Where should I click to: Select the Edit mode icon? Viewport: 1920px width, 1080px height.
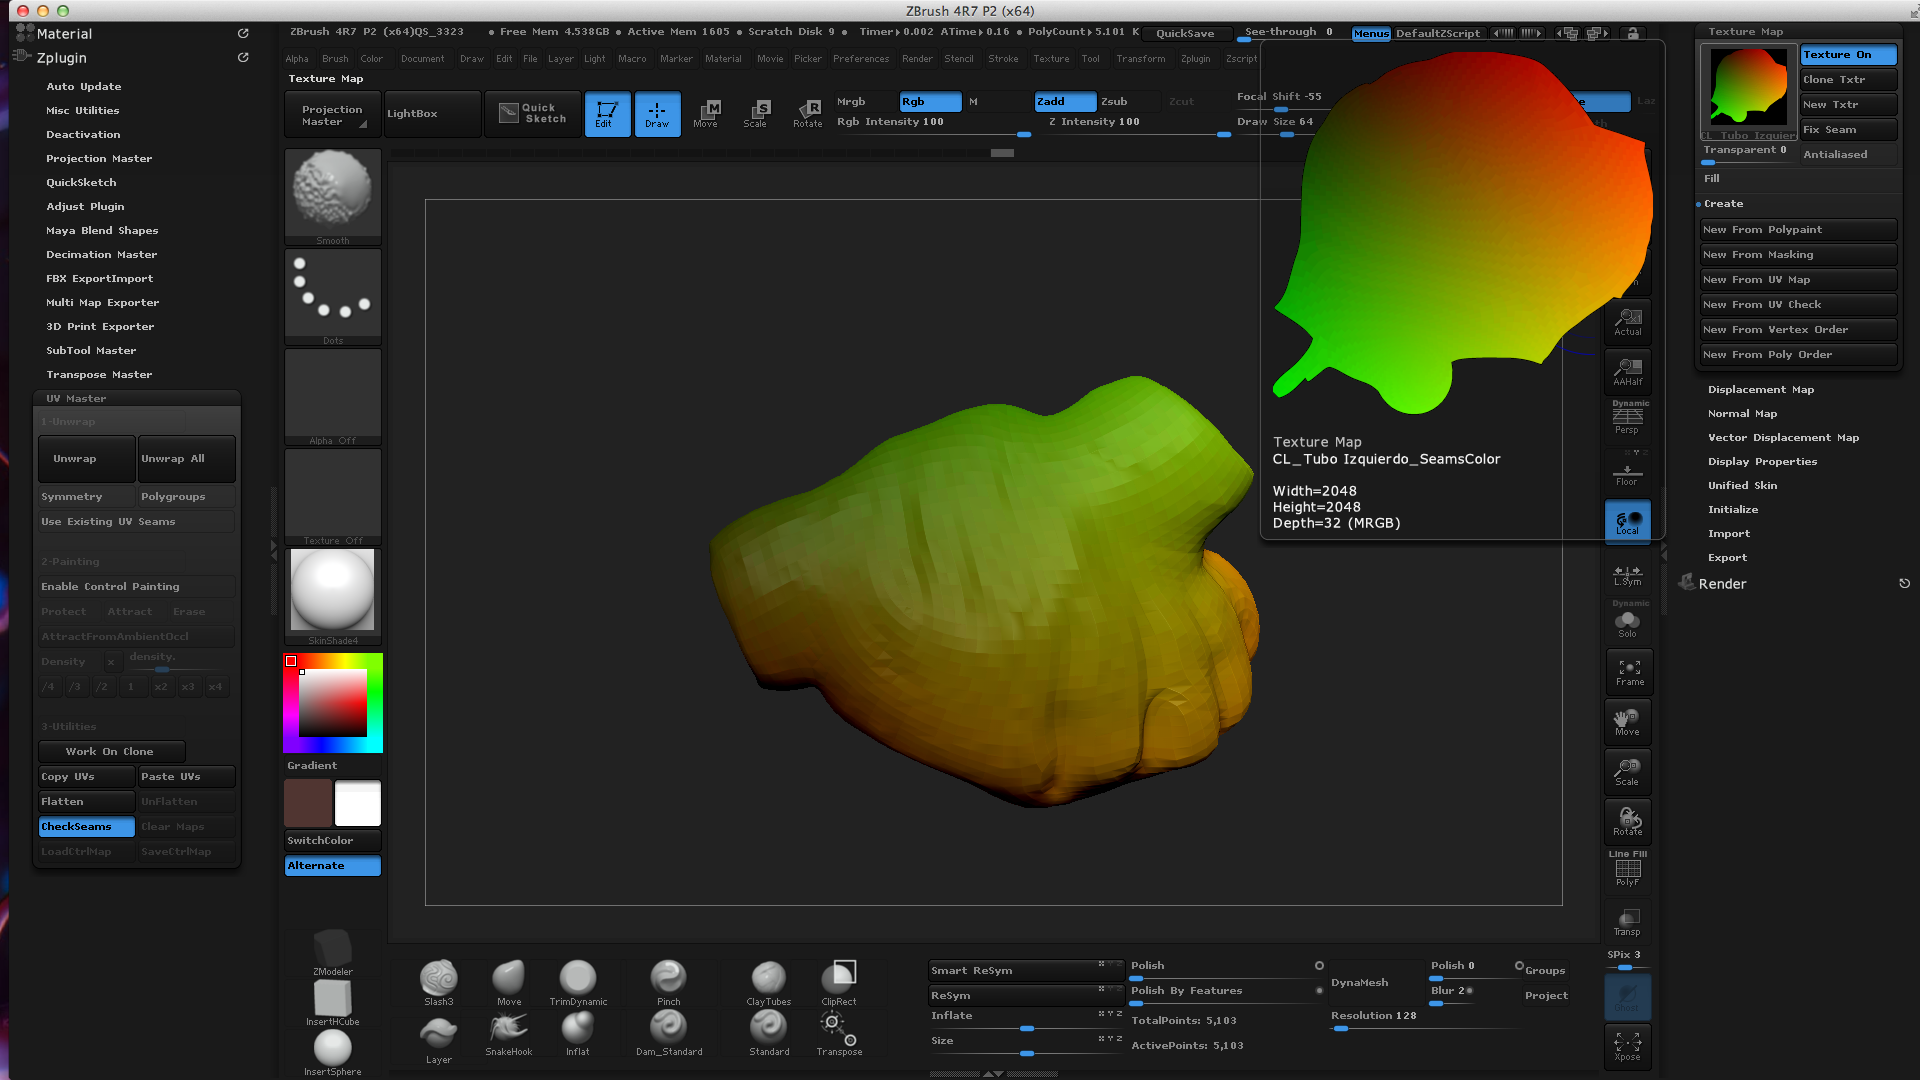[x=606, y=113]
